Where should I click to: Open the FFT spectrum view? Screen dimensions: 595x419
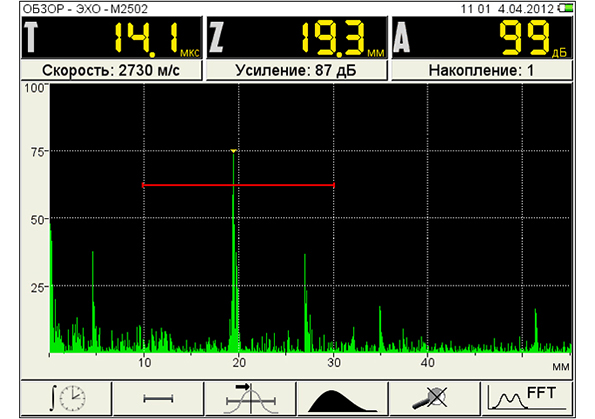click(x=527, y=398)
